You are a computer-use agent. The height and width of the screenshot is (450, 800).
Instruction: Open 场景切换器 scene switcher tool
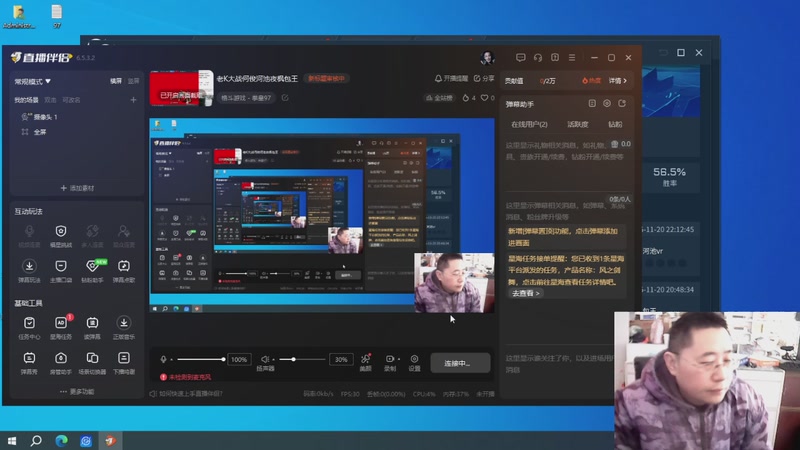(92, 363)
